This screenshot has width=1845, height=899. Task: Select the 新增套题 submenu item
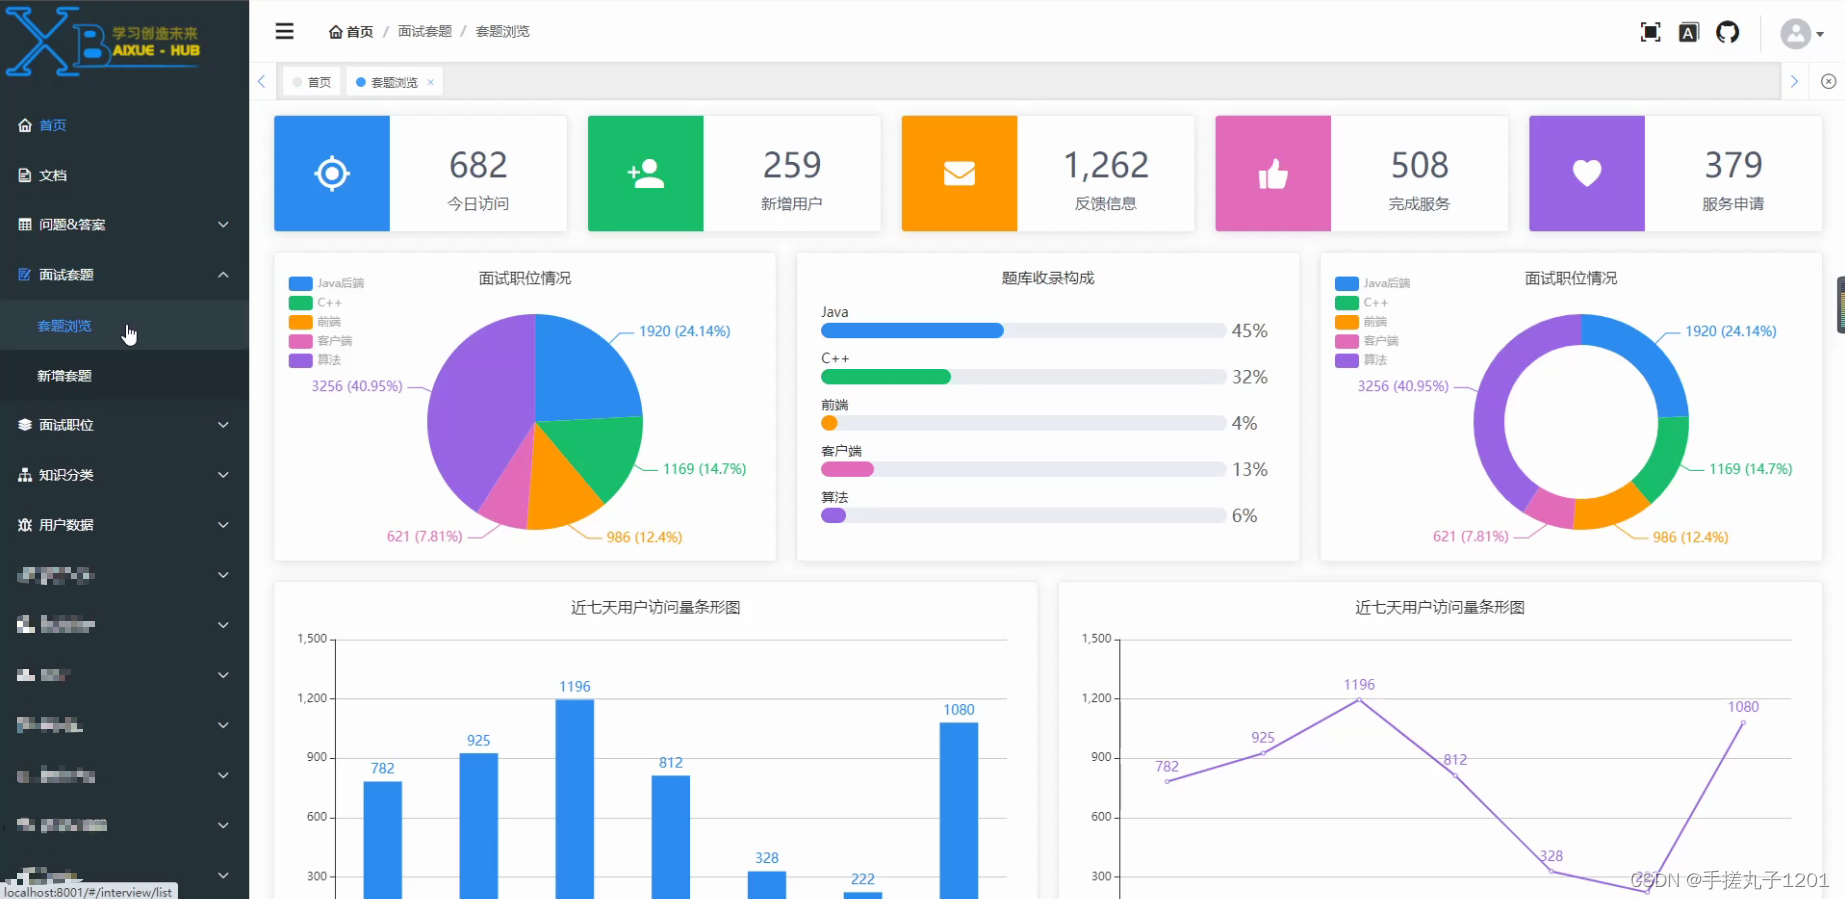(x=124, y=376)
